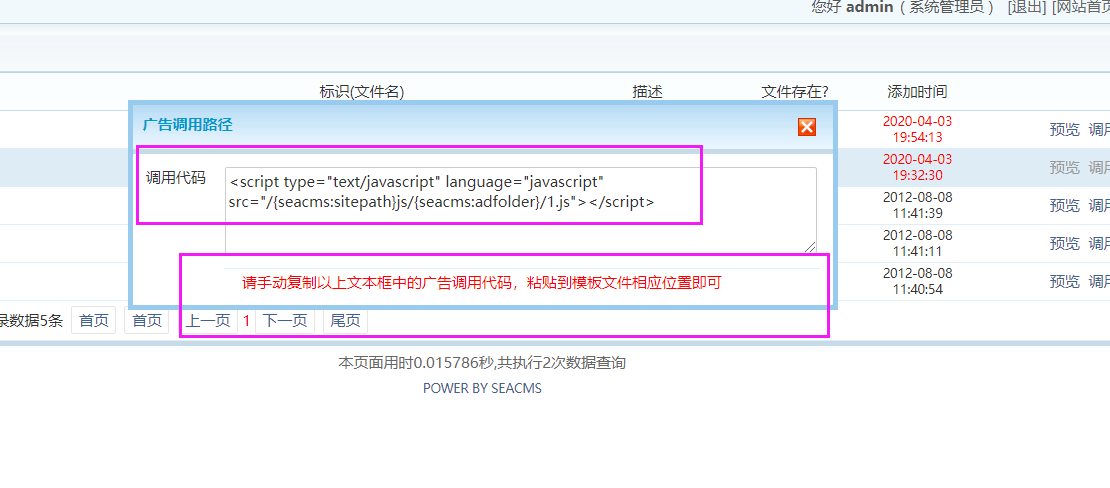The width and height of the screenshot is (1110, 488).
Task: Click the textarea resize grip corner
Action: (x=810, y=246)
